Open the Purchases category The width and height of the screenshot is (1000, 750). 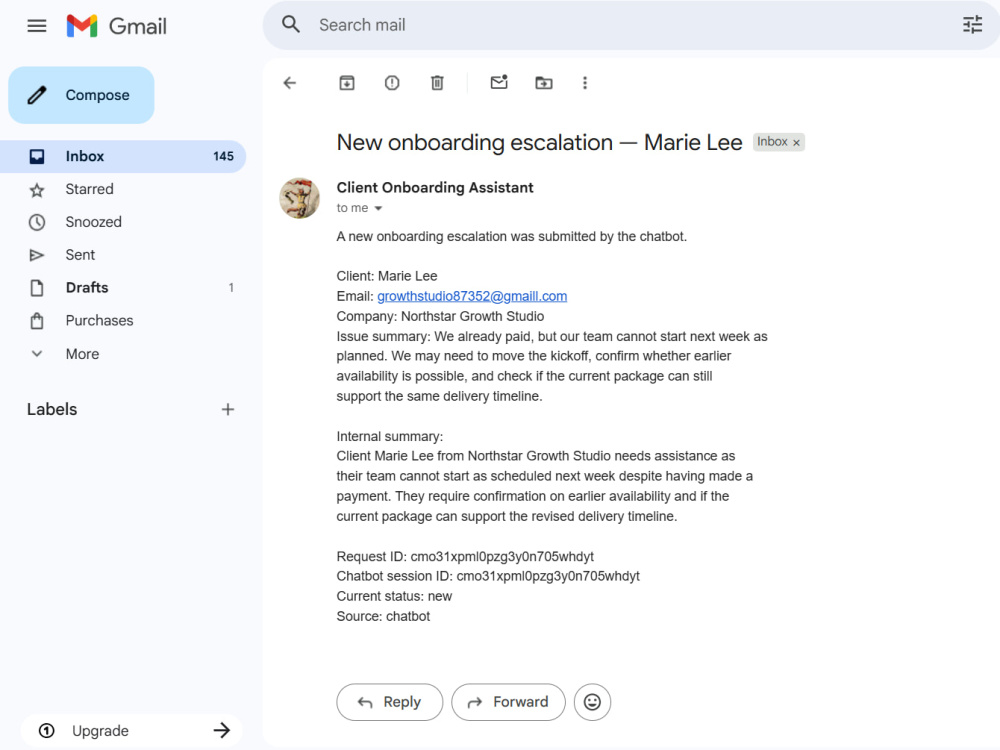tap(122, 321)
